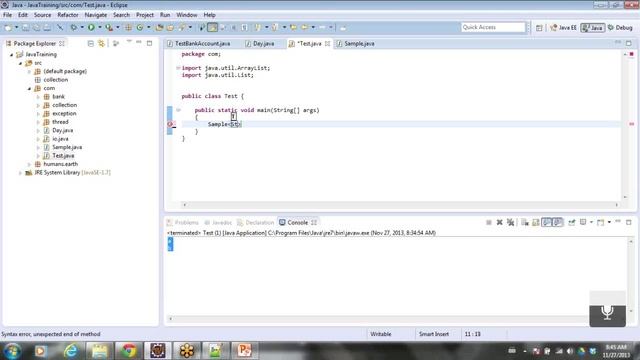Click the Quick Access search field
This screenshot has width=640, height=360.
(493, 27)
